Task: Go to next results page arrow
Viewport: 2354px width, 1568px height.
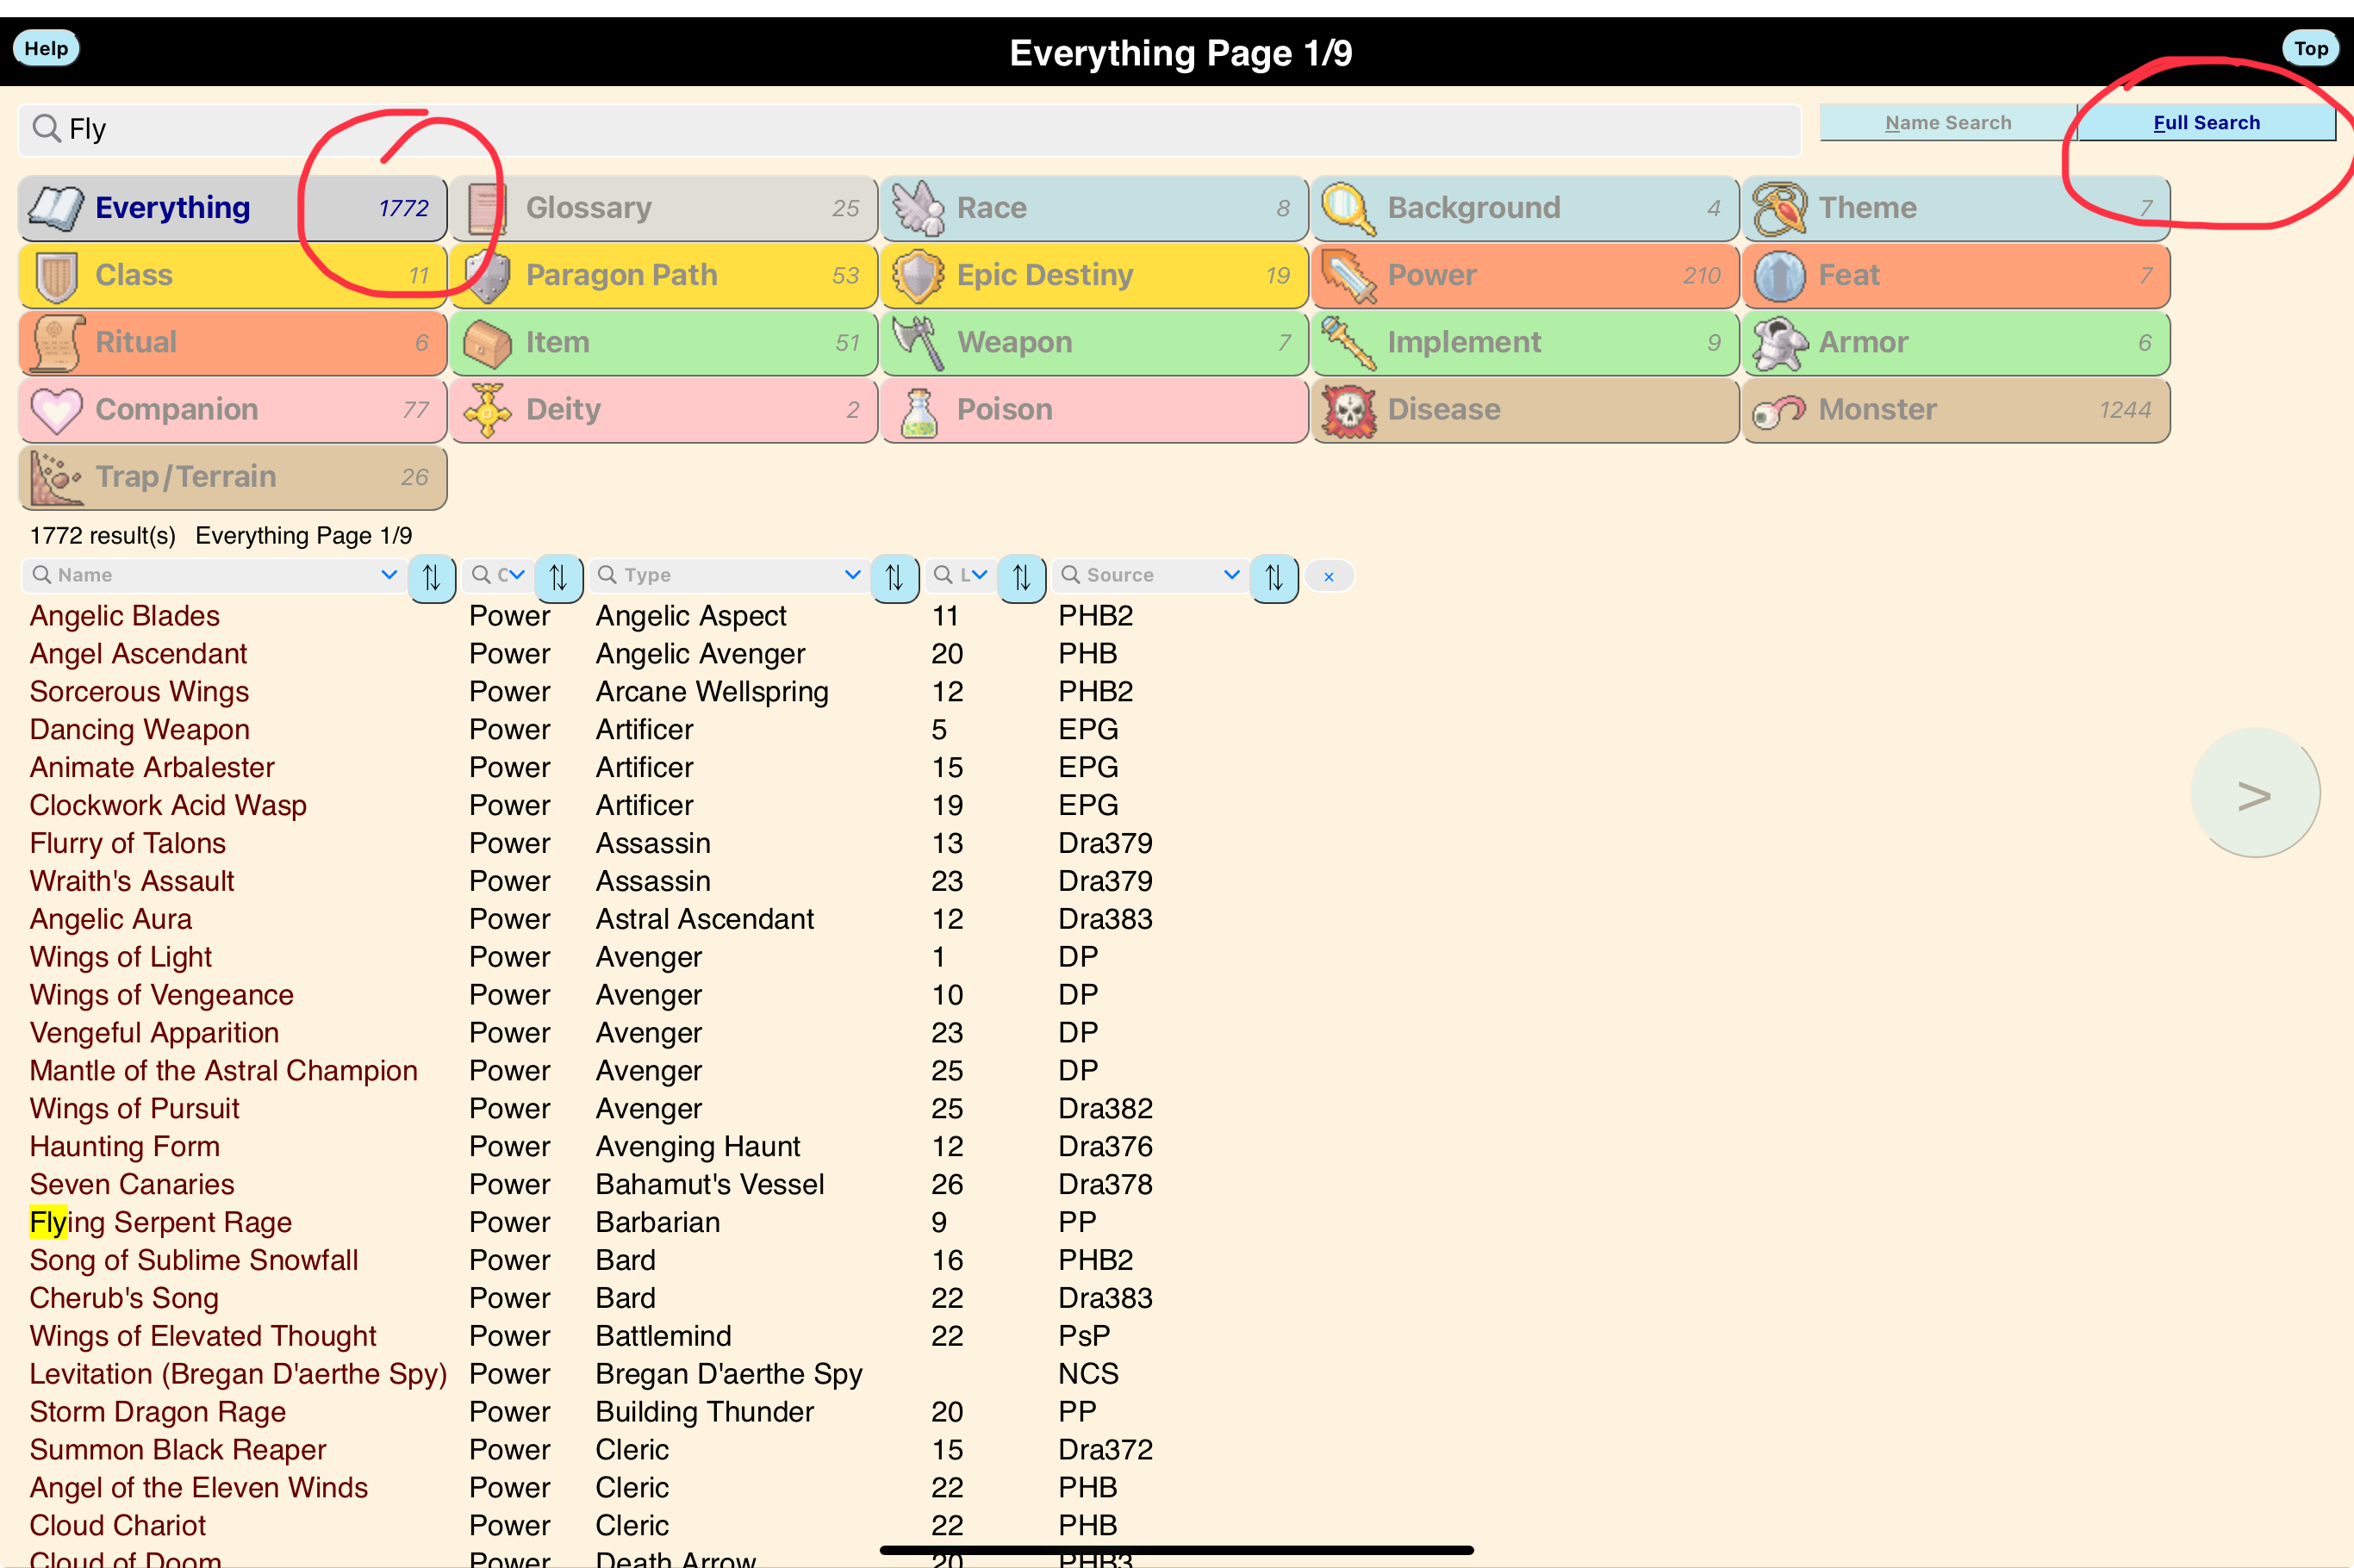Action: tap(2254, 794)
